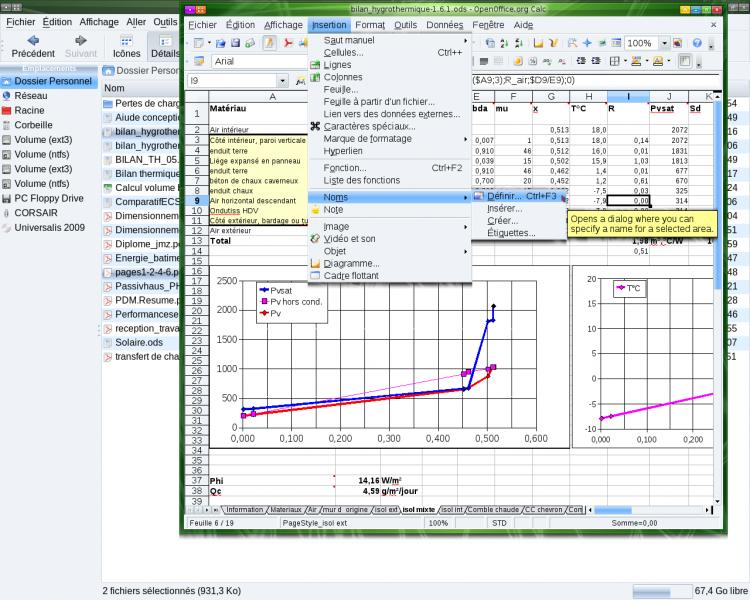
Task: Expand the cell reference Name Box dropdown
Action: pos(283,80)
